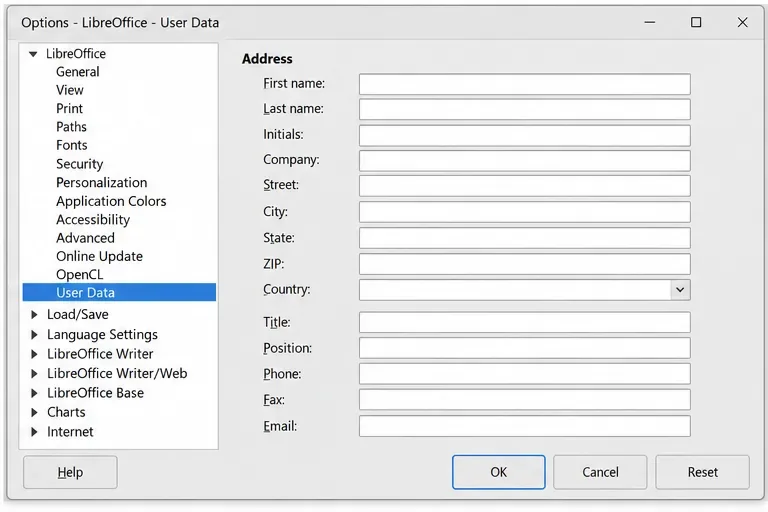The width and height of the screenshot is (768, 512).
Task: Click the Company input field
Action: pos(525,161)
